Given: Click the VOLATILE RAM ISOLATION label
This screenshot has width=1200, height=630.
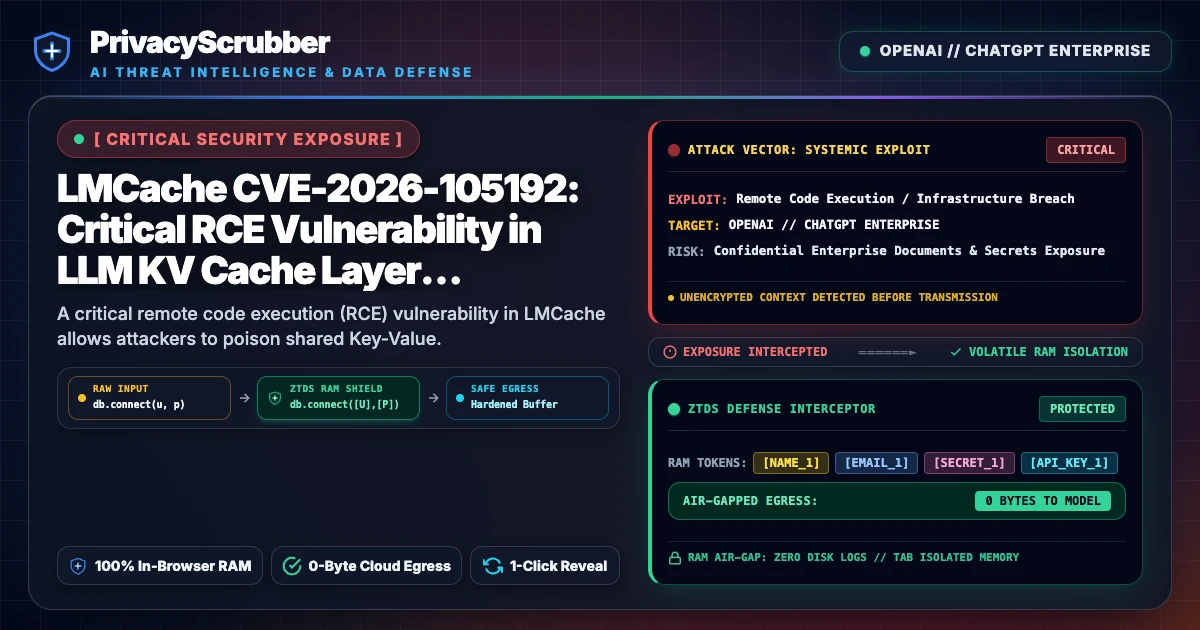Looking at the screenshot, I should [x=1048, y=352].
